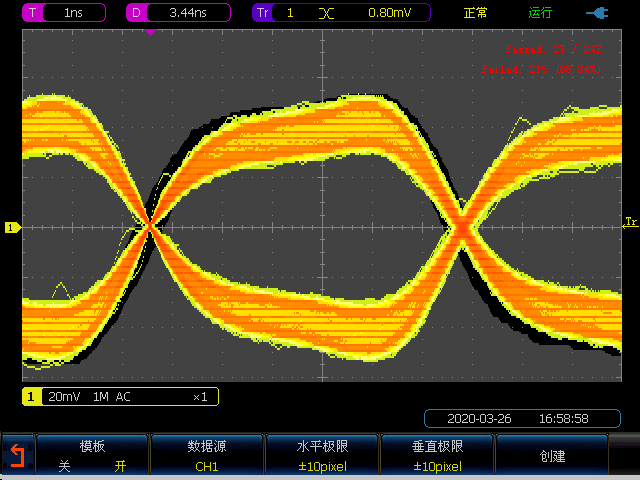Viewport: 640px width, 480px height.
Task: Select the 0.80mV trigger level readout
Action: pyautogui.click(x=387, y=13)
